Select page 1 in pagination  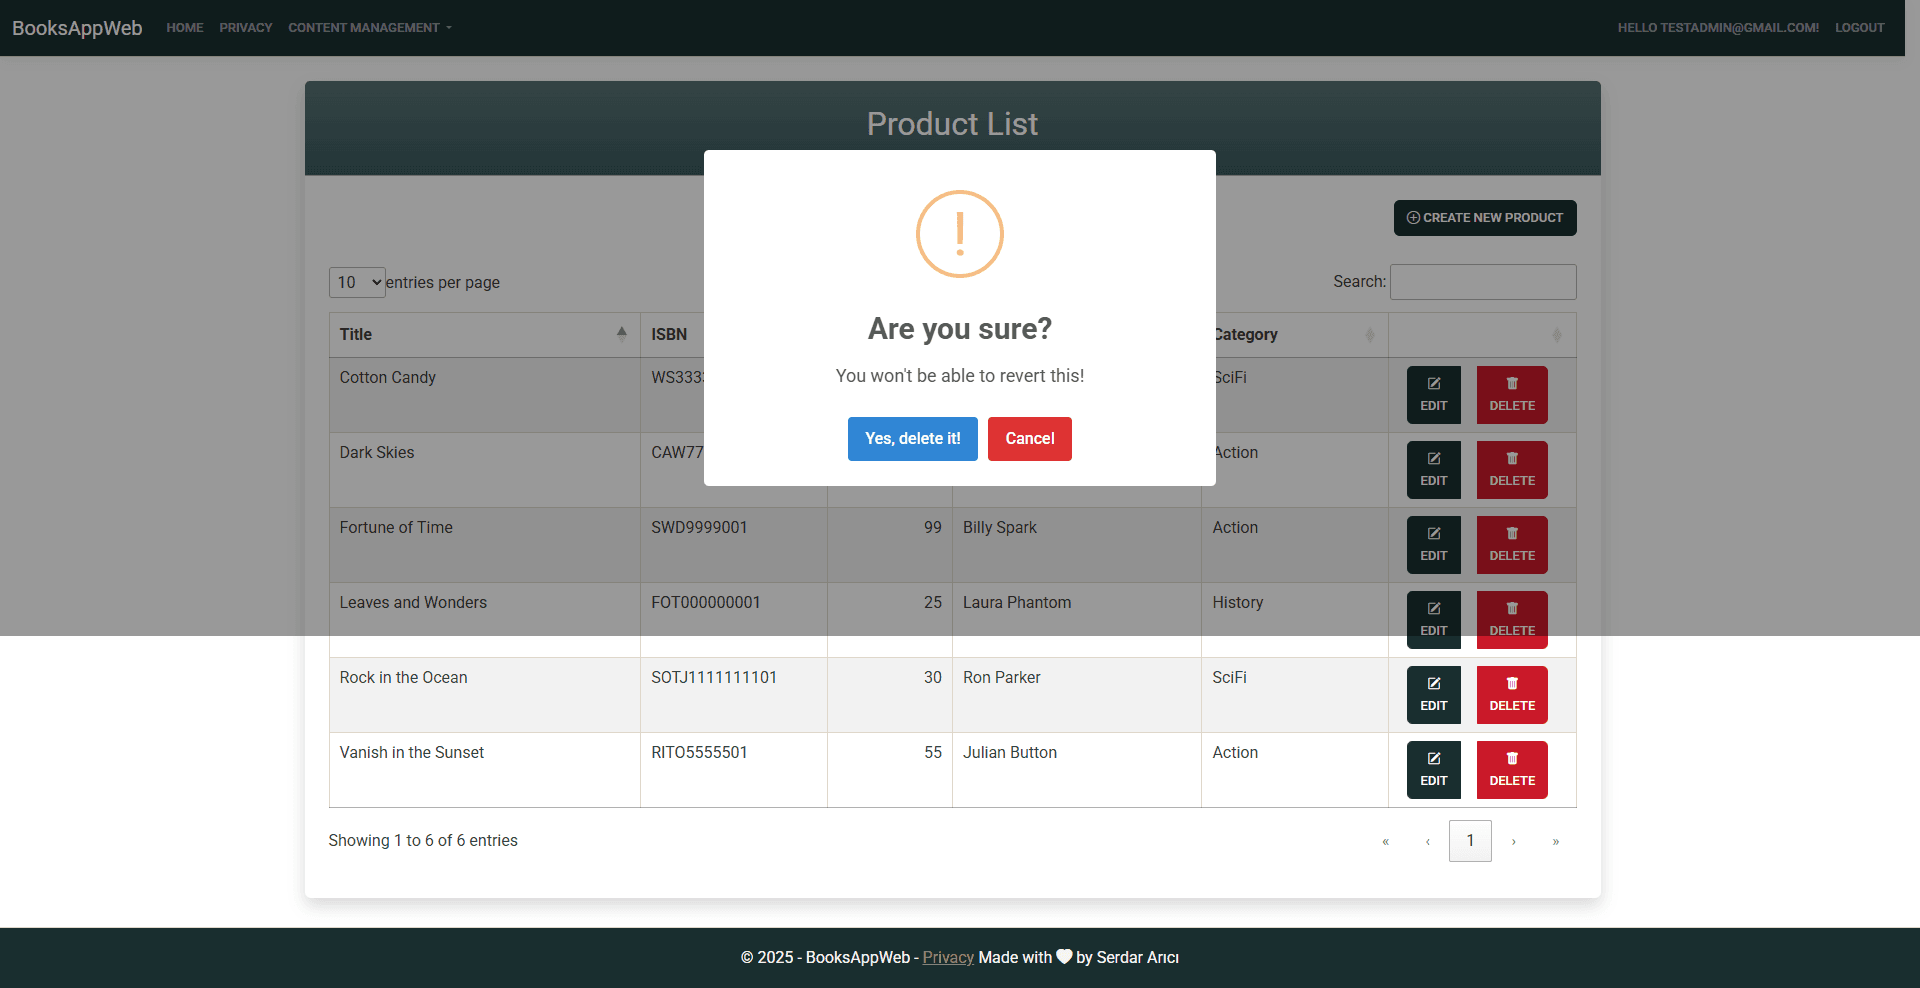(1470, 841)
